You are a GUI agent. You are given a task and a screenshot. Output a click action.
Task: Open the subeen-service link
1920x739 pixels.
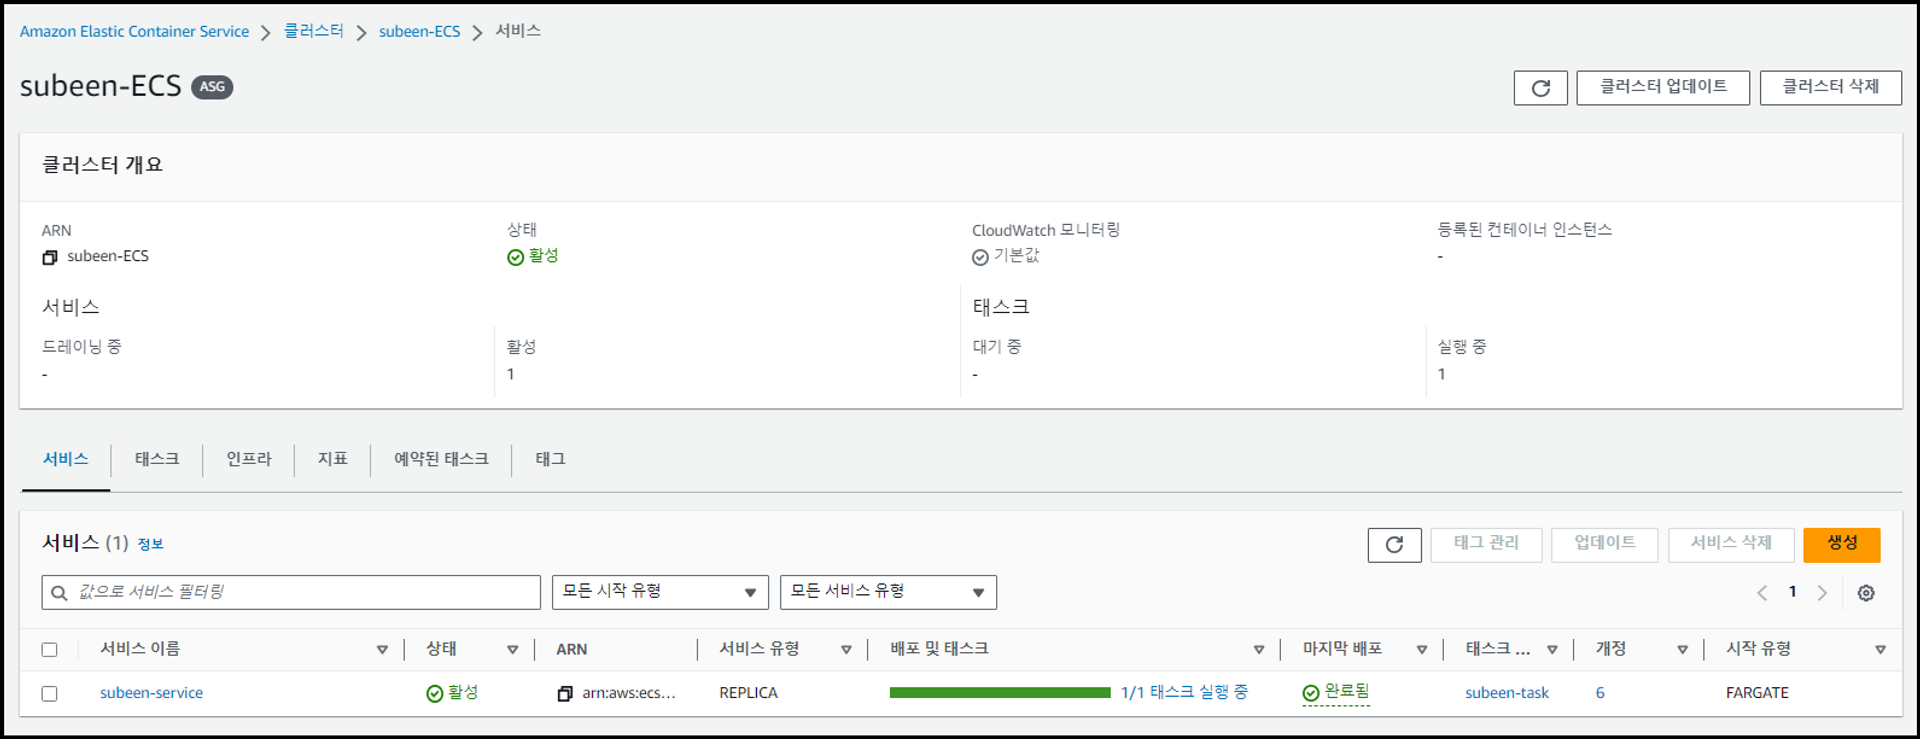point(151,693)
